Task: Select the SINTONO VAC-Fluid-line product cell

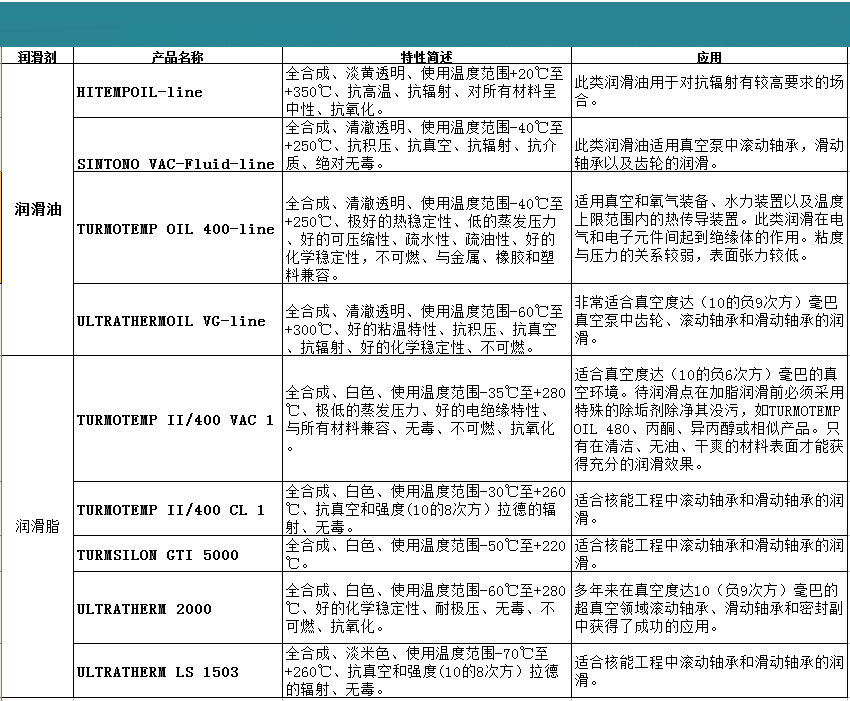Action: (178, 145)
